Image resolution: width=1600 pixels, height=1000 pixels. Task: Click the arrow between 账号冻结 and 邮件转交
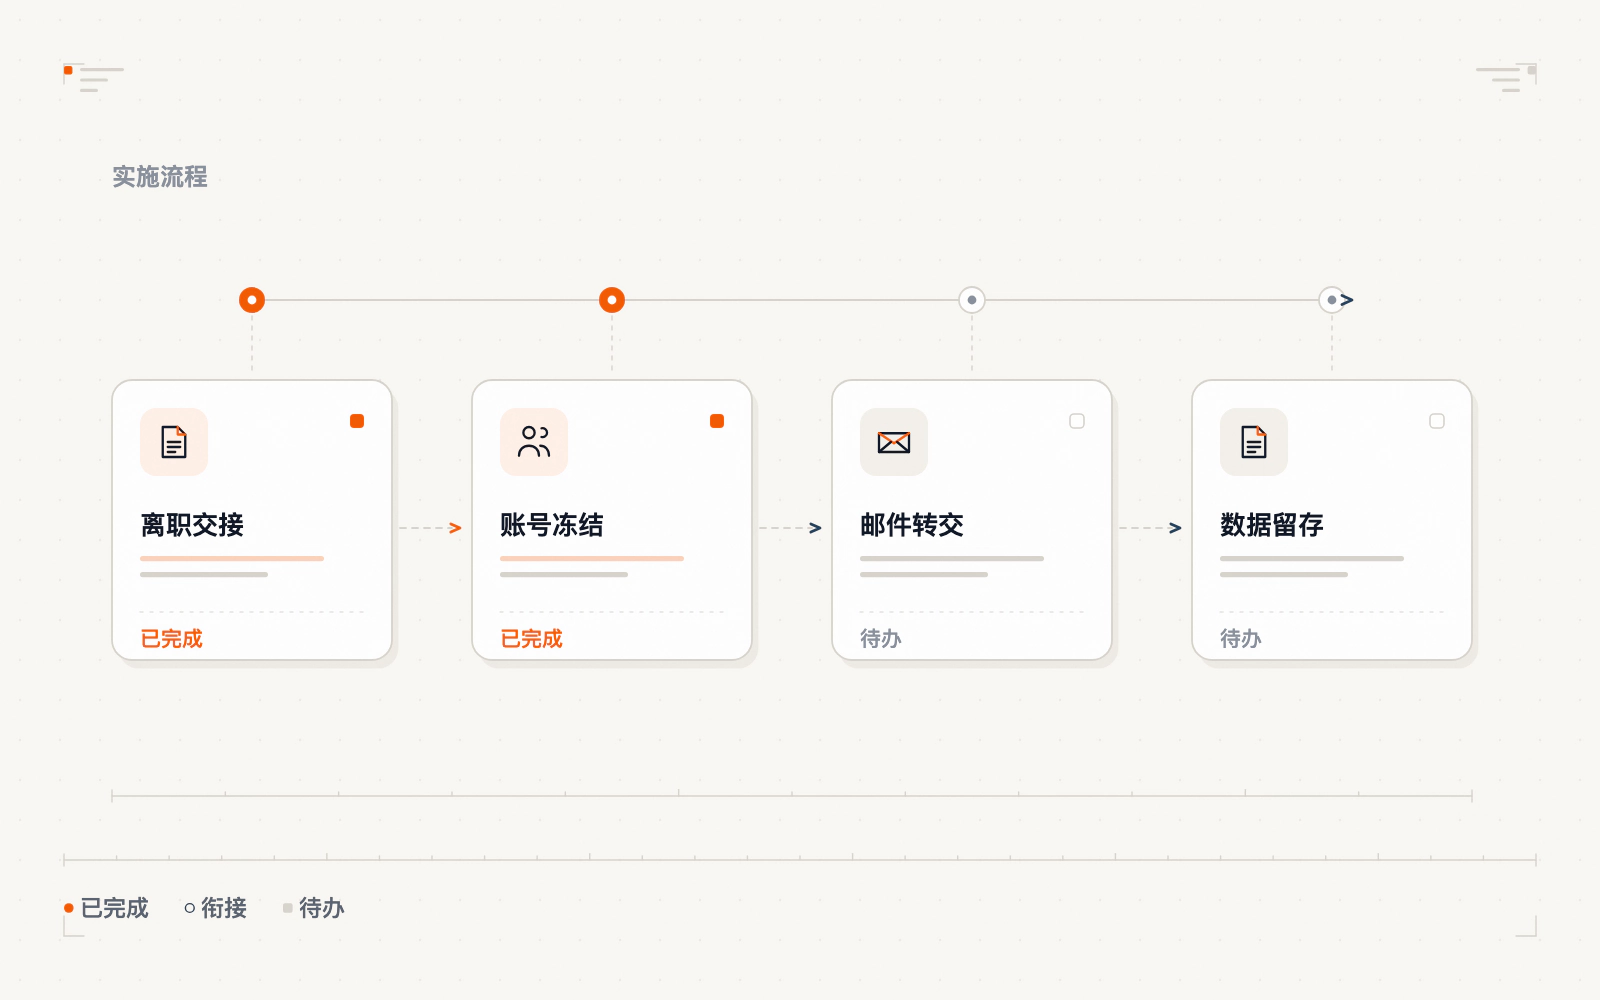[815, 528]
